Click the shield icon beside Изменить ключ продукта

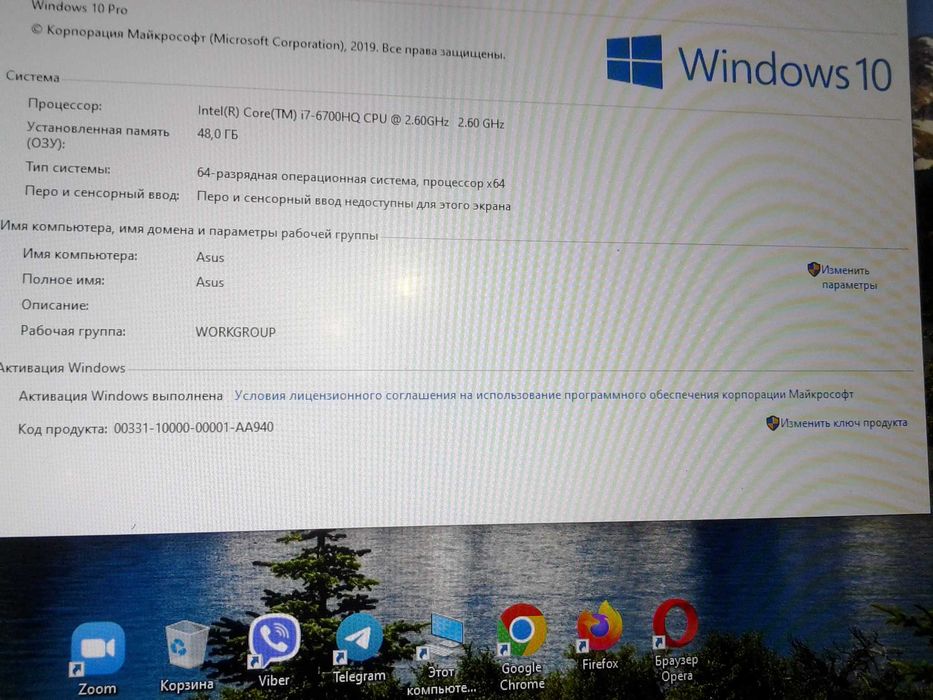point(772,423)
